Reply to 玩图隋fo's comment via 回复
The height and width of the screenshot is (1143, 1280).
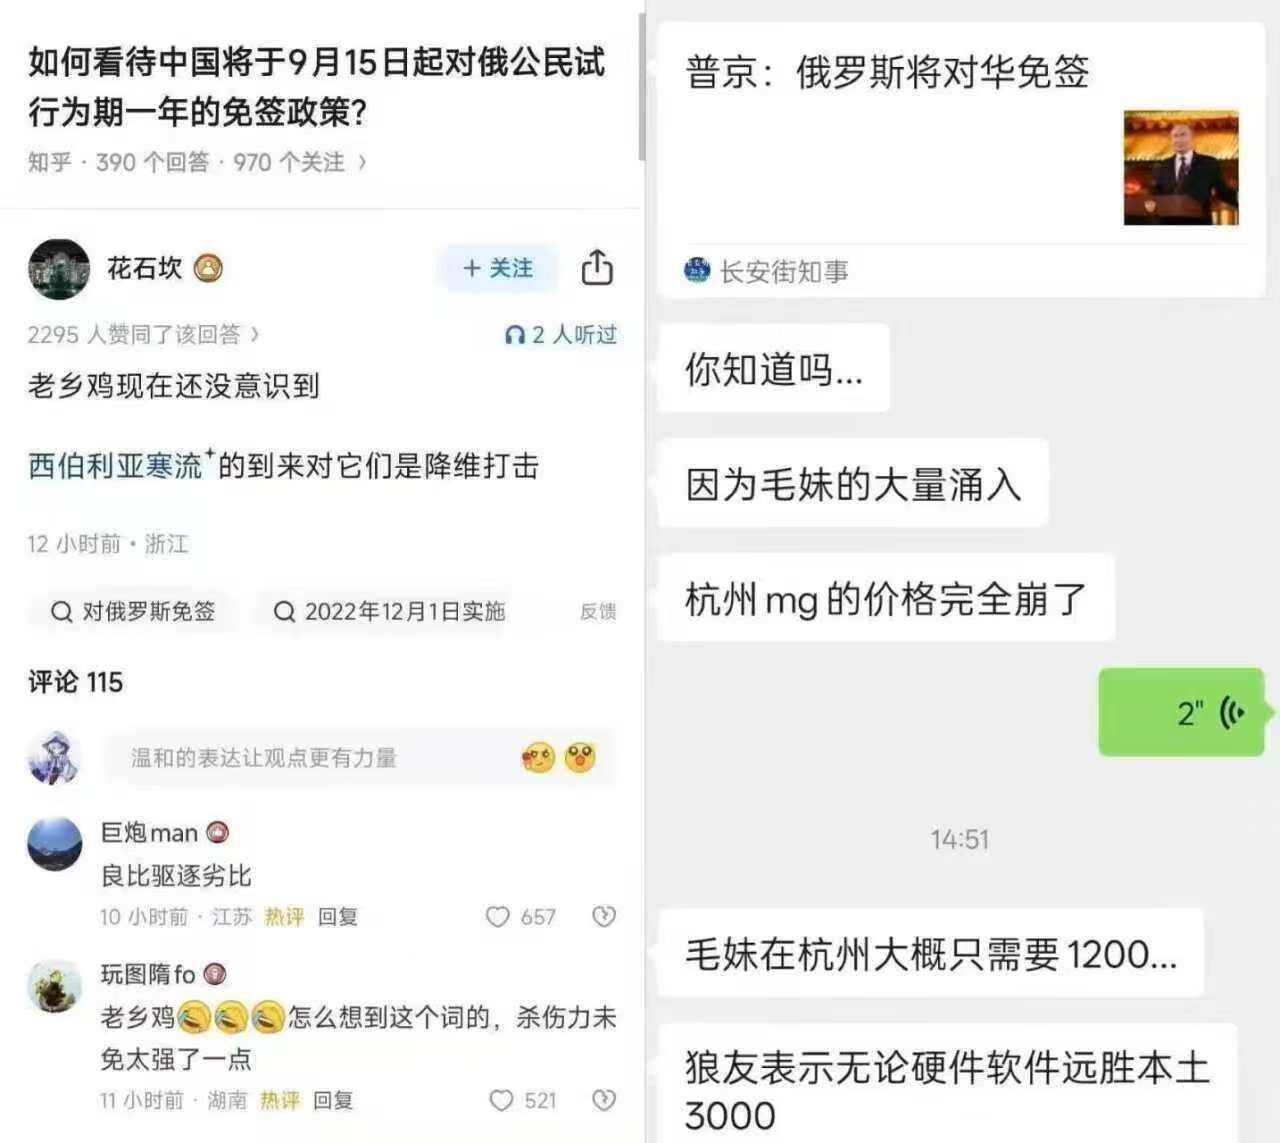333,1100
